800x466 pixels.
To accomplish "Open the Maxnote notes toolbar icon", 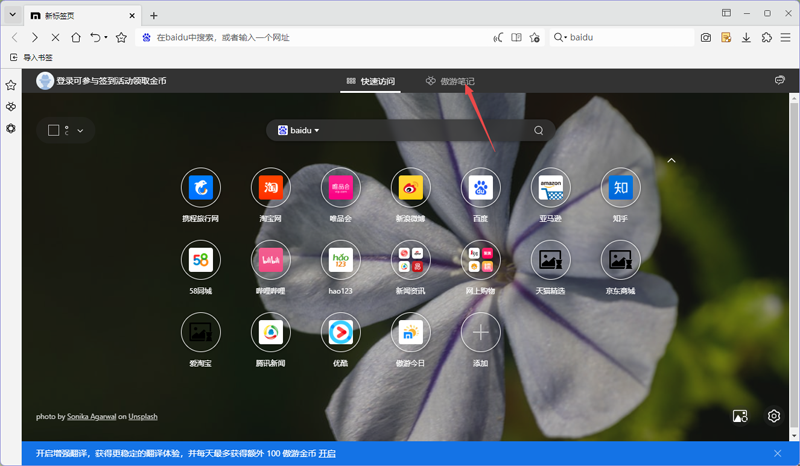I will (726, 37).
